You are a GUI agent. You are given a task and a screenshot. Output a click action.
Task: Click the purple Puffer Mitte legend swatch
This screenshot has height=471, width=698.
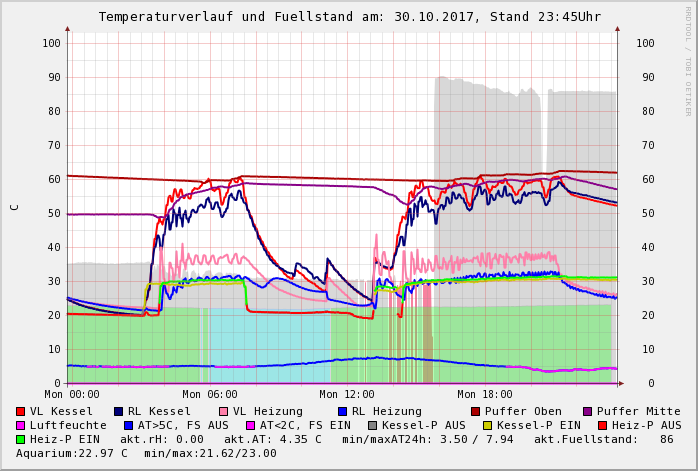[586, 411]
